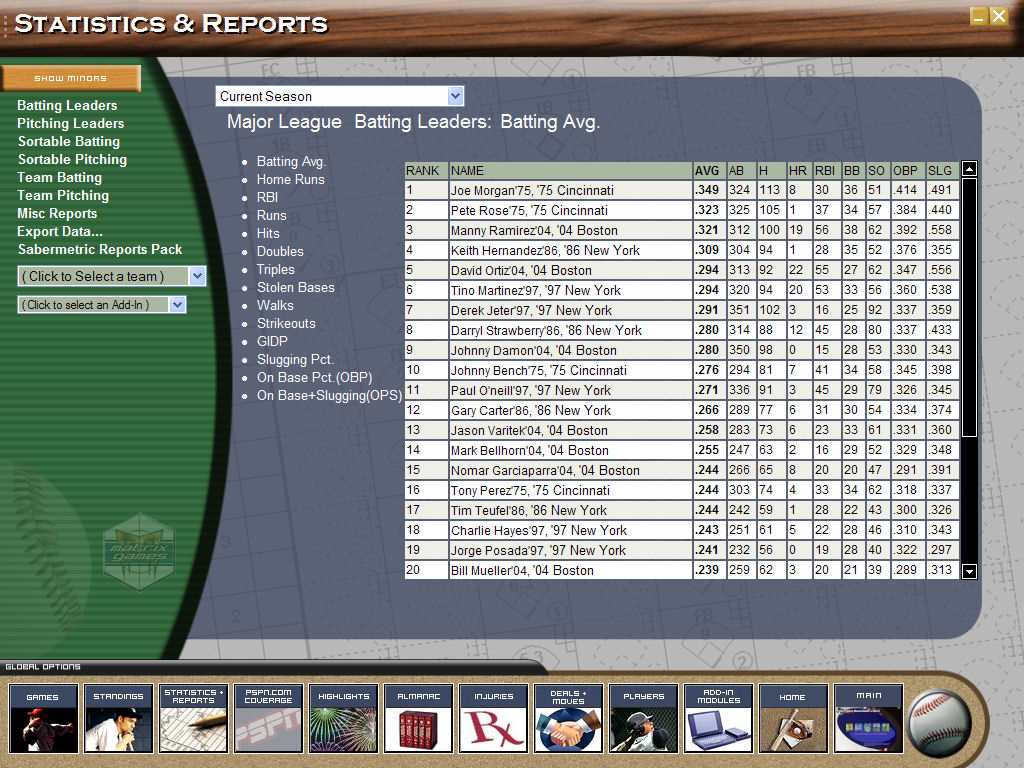
Task: Minimize the Statistics & Reports window
Action: click(x=978, y=17)
